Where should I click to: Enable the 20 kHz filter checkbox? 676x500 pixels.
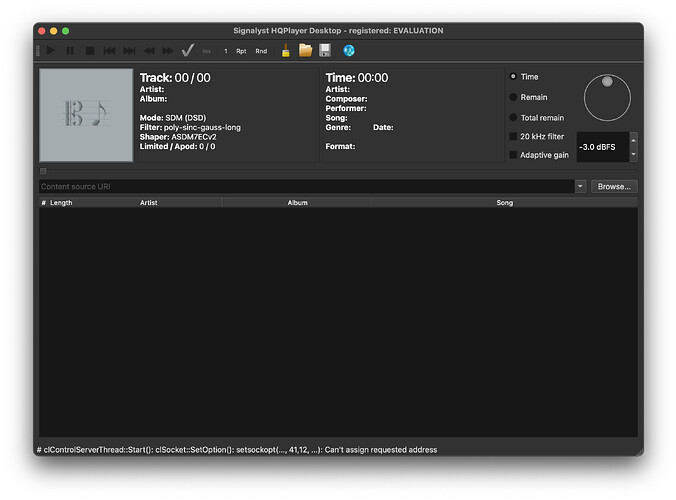click(x=513, y=136)
